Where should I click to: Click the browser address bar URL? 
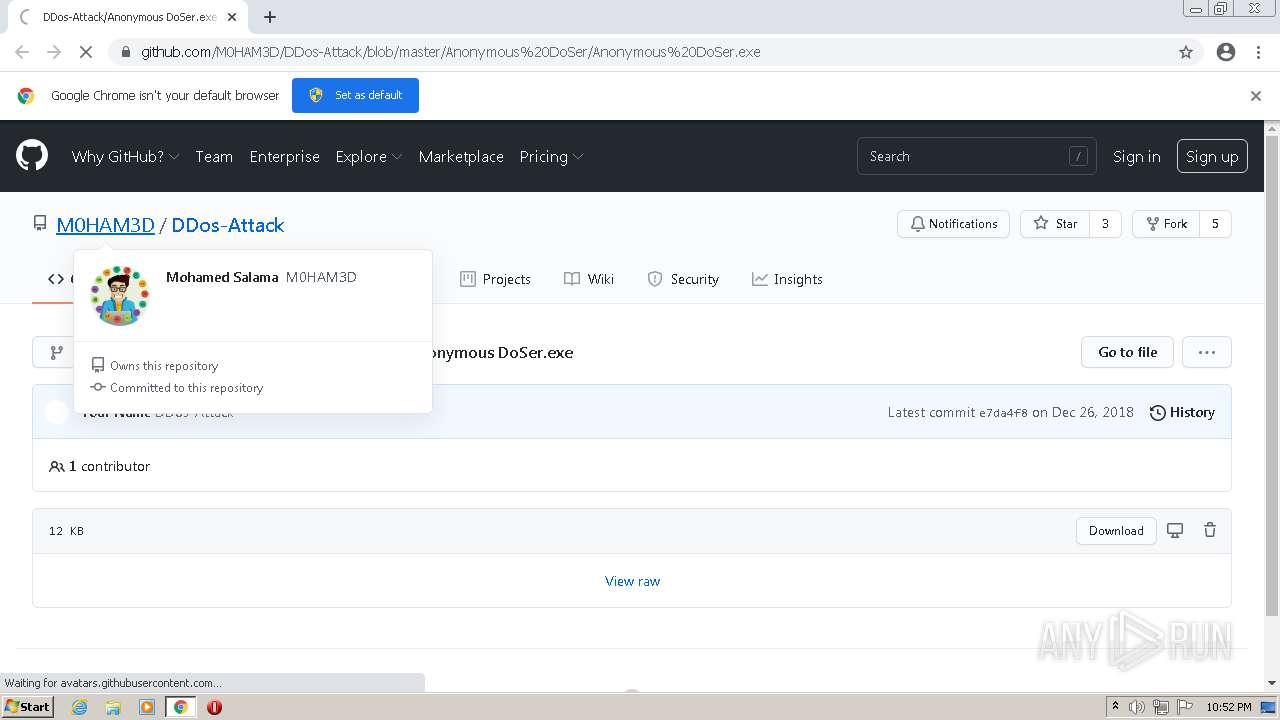pos(450,52)
